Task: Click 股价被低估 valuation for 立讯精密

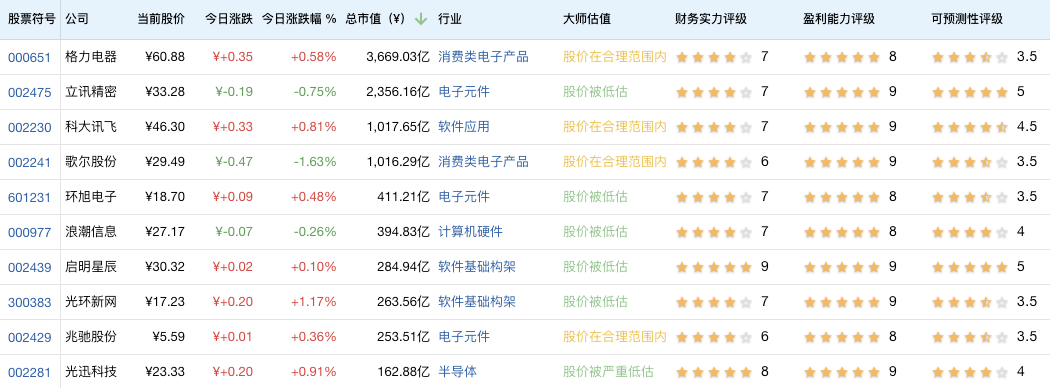Action: pyautogui.click(x=595, y=92)
